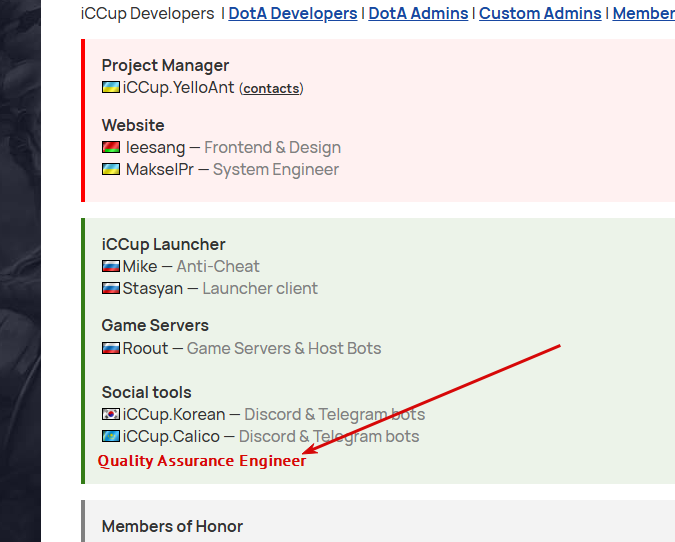The image size is (675, 542).
Task: Open the Custom Admins link
Action: tap(540, 14)
